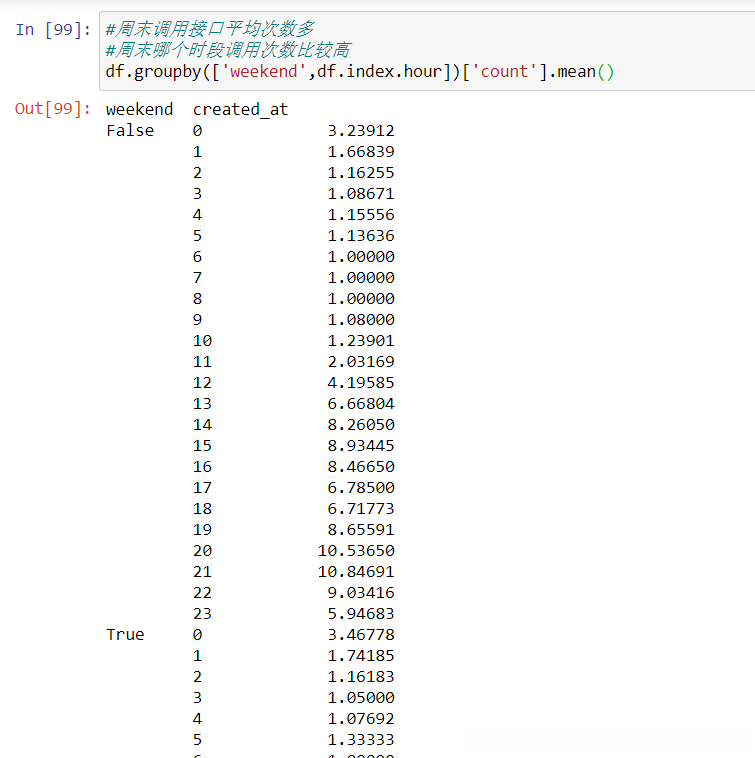Select value 1.16183 in the True group
The height and width of the screenshot is (758, 755).
coord(361,677)
